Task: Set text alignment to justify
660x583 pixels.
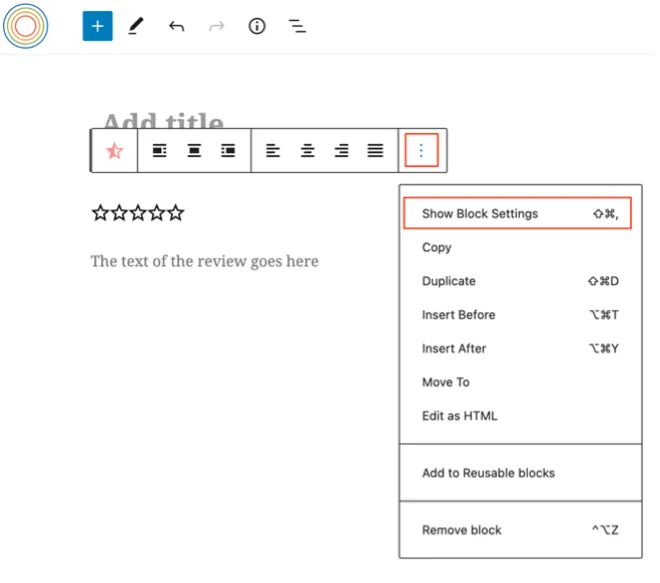Action: coord(375,151)
